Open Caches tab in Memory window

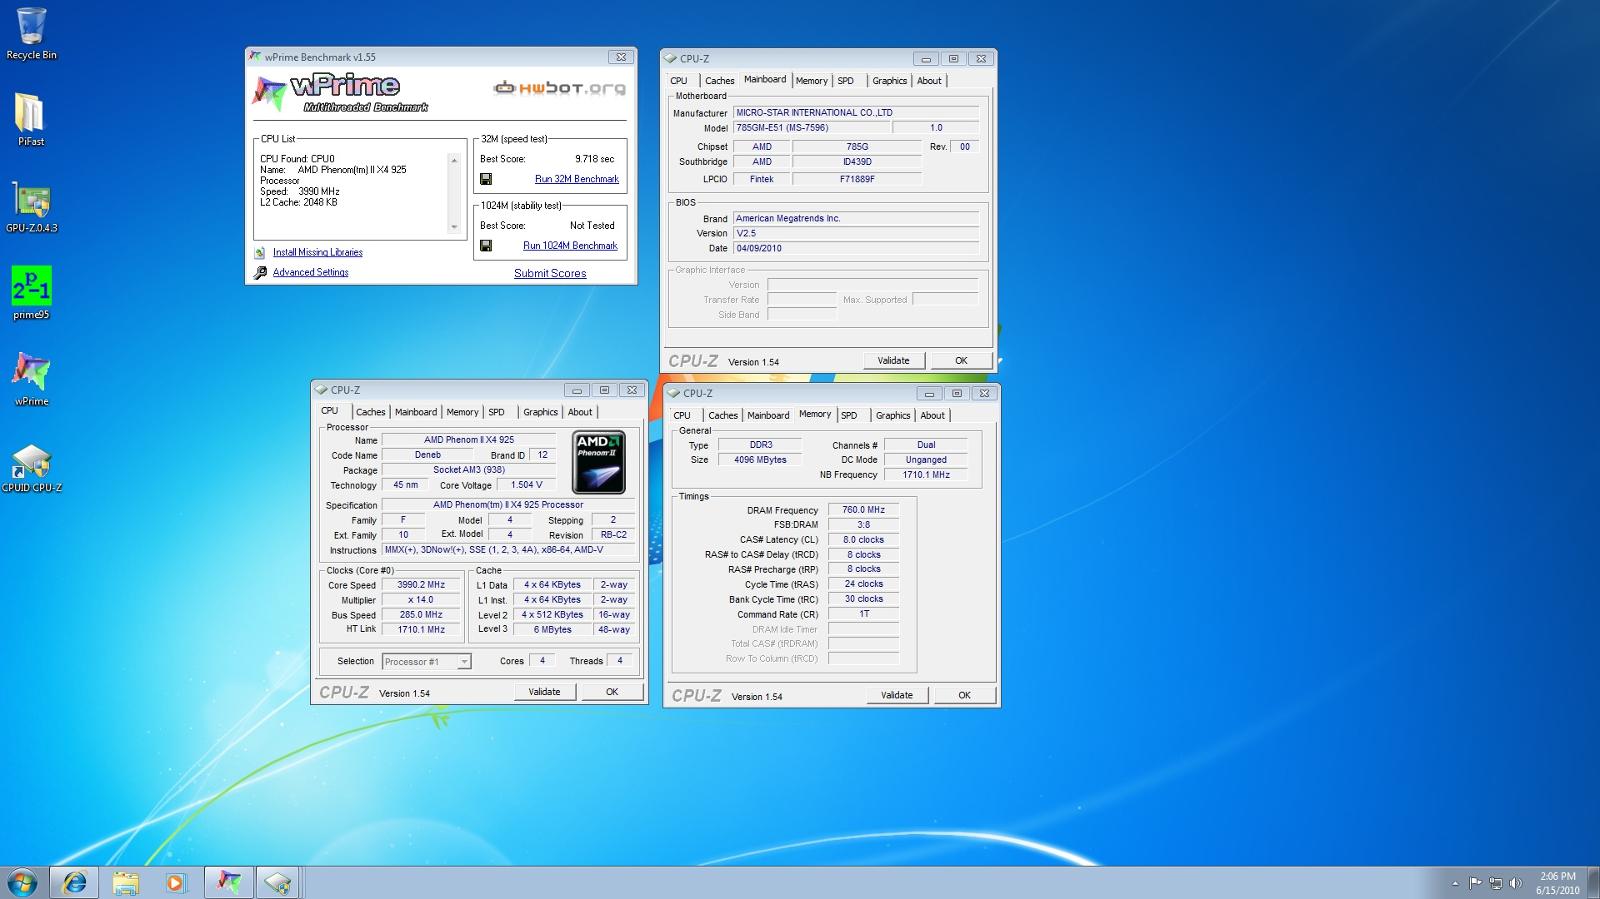(723, 415)
